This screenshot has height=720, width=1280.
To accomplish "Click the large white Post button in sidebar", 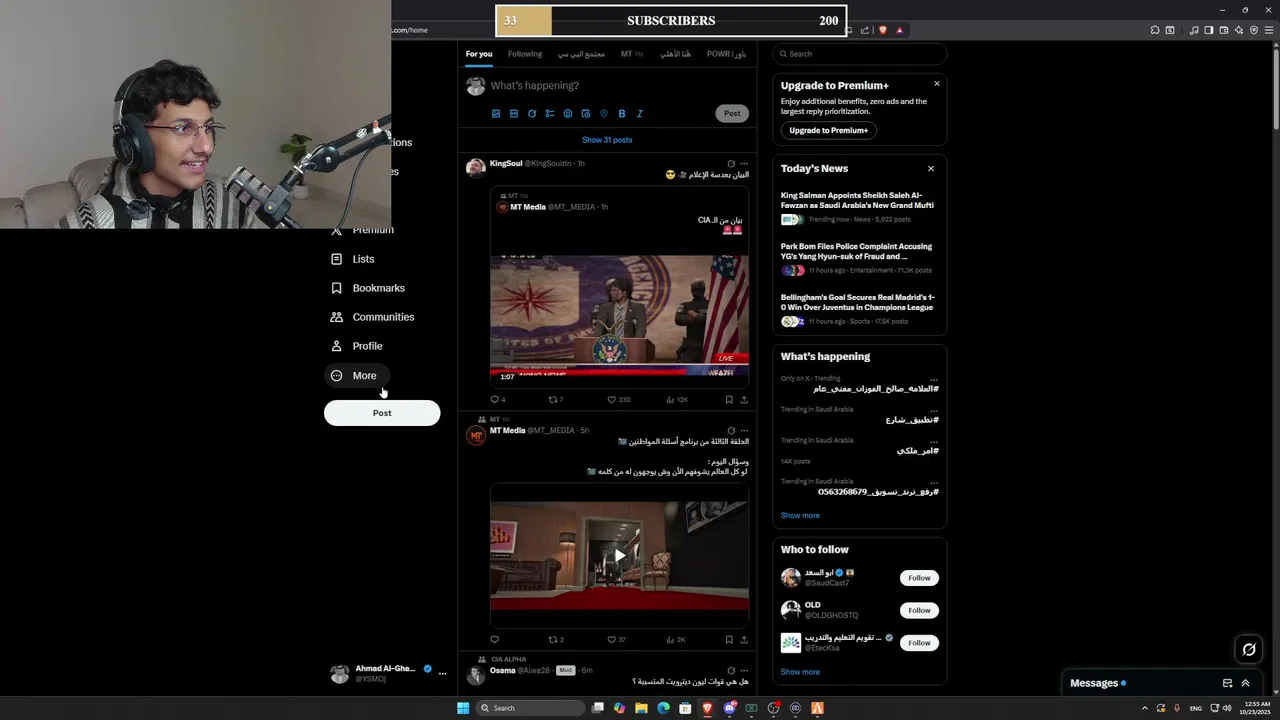I will click(x=382, y=413).
